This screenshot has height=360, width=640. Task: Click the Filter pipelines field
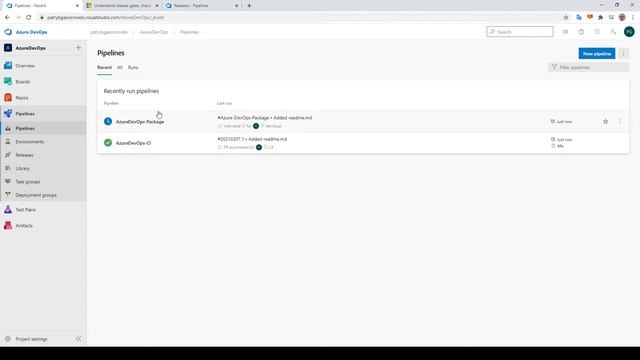588,67
